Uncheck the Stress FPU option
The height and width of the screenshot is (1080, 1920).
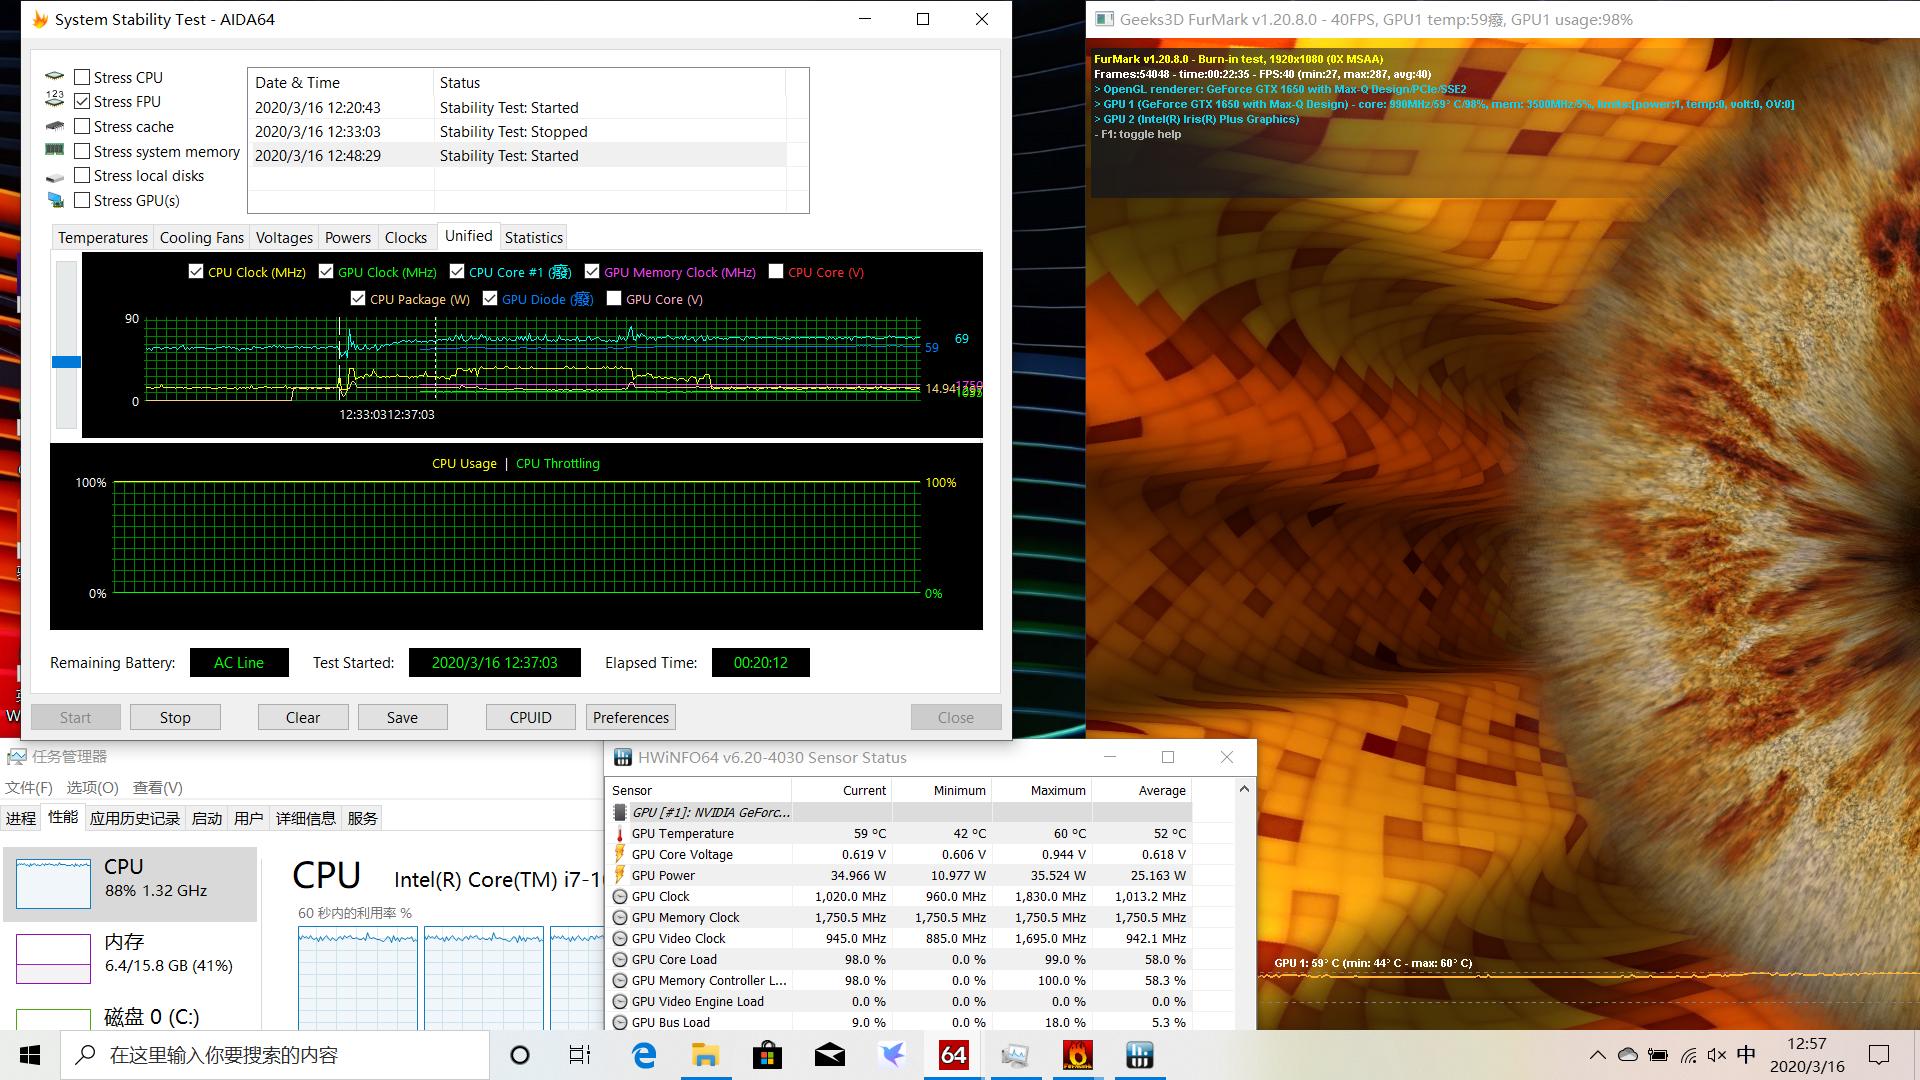[82, 101]
